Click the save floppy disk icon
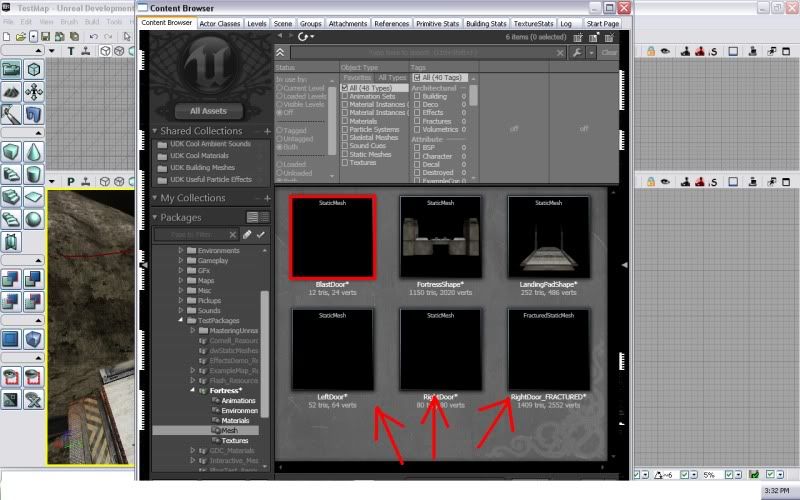The width and height of the screenshot is (800, 500). click(45, 37)
